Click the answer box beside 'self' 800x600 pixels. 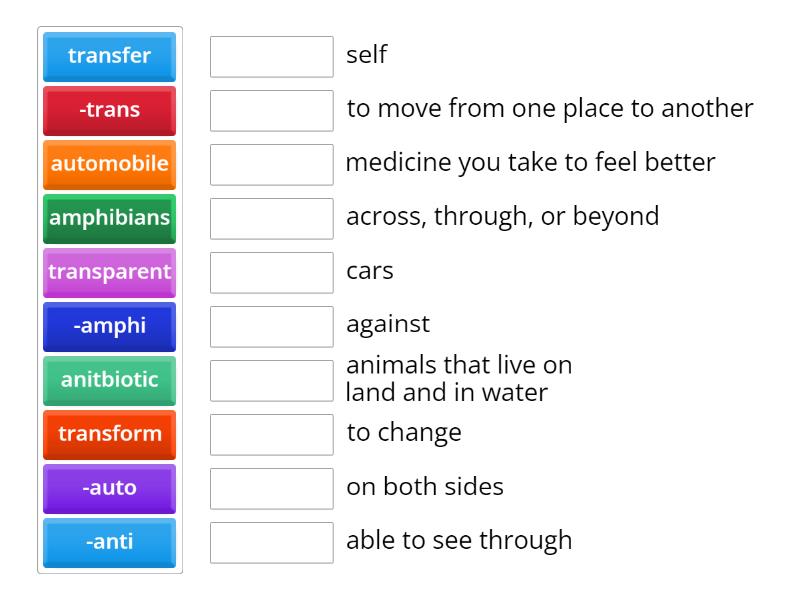point(271,57)
